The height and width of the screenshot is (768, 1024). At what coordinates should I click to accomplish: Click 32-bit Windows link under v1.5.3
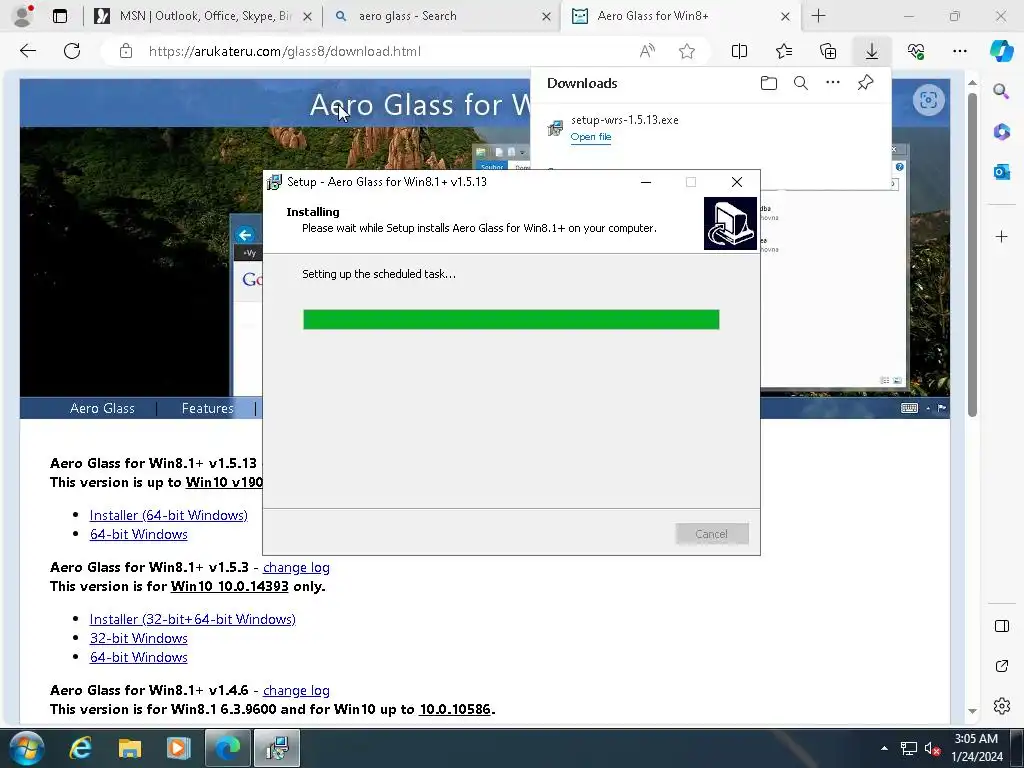point(138,638)
